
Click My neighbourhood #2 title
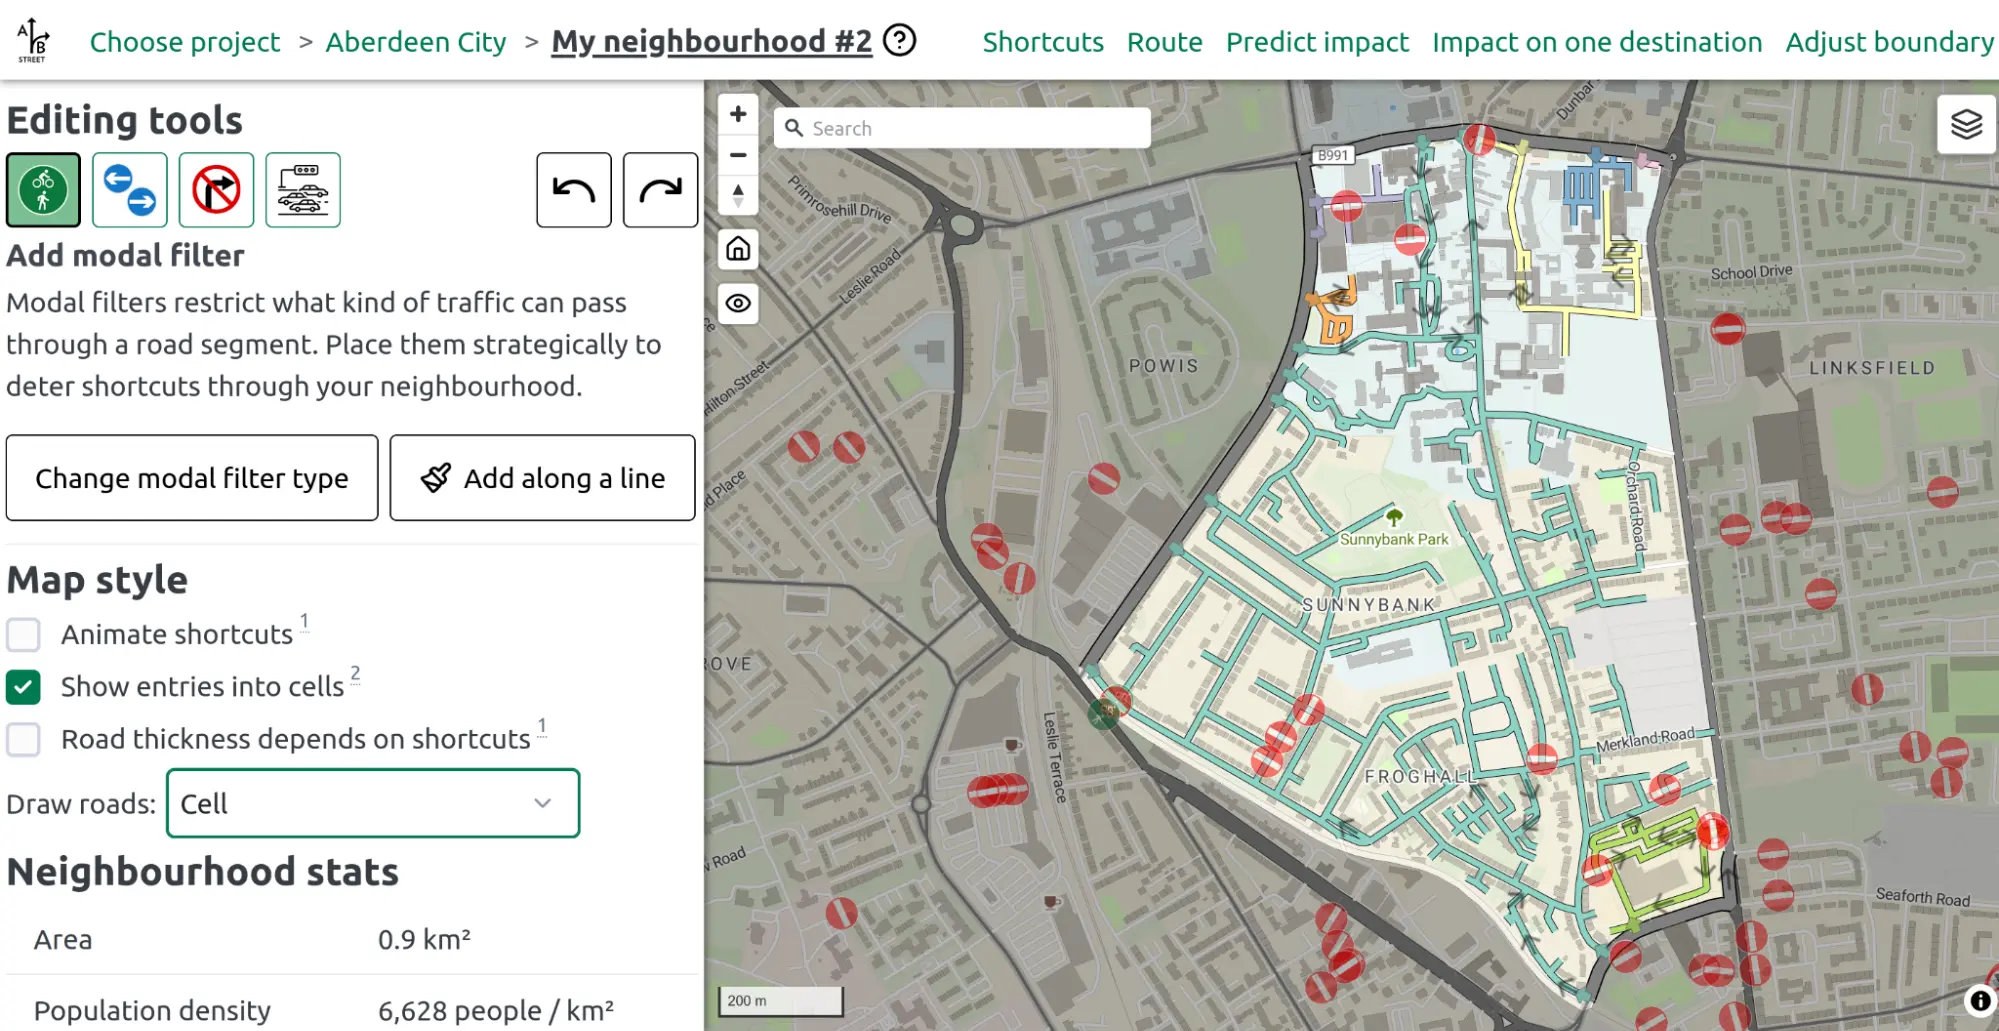point(712,41)
